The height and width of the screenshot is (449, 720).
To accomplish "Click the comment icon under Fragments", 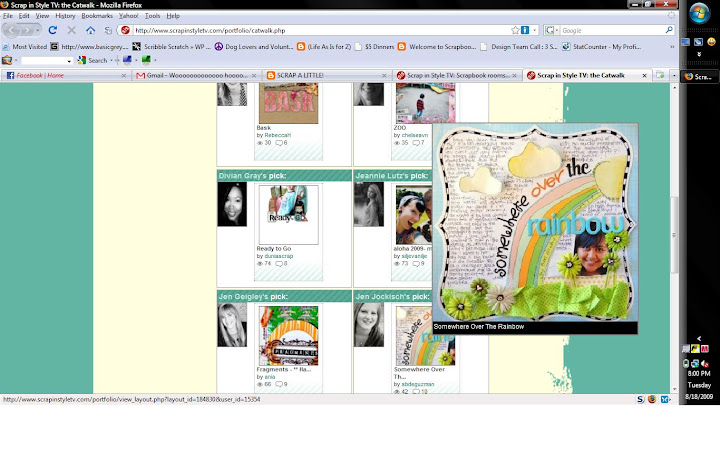I will click(x=279, y=384).
